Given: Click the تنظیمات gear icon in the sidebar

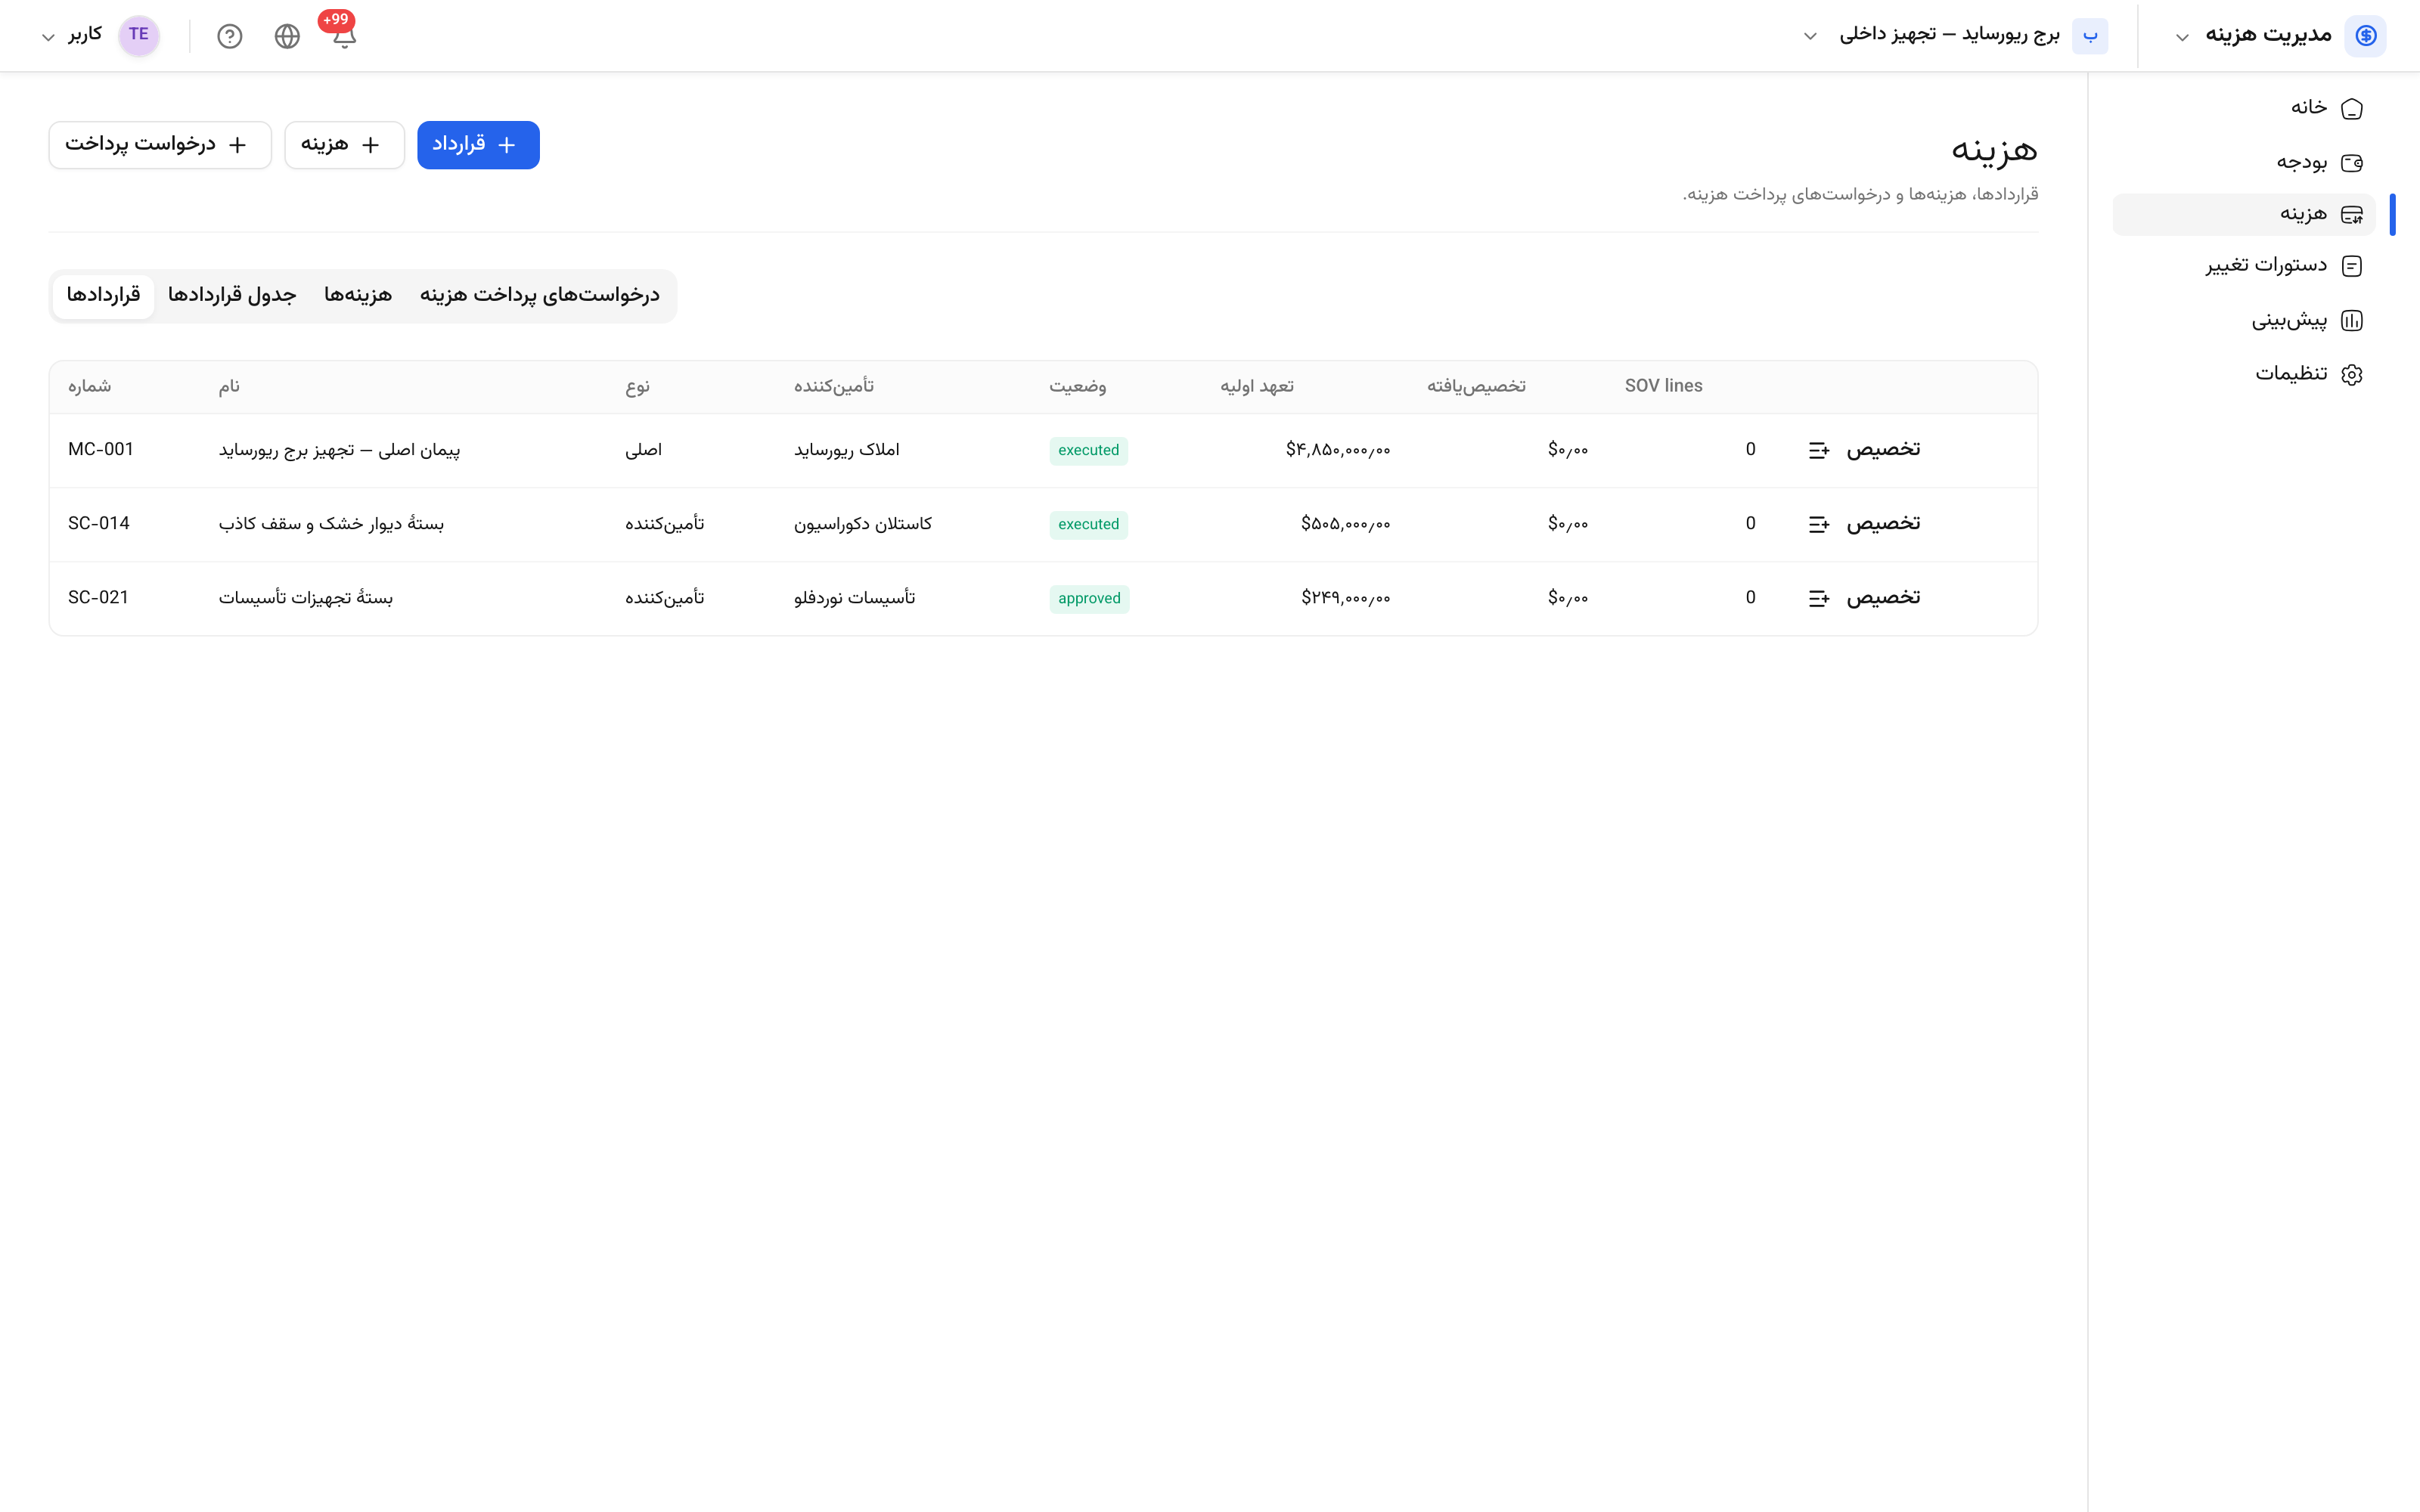Looking at the screenshot, I should (2352, 374).
